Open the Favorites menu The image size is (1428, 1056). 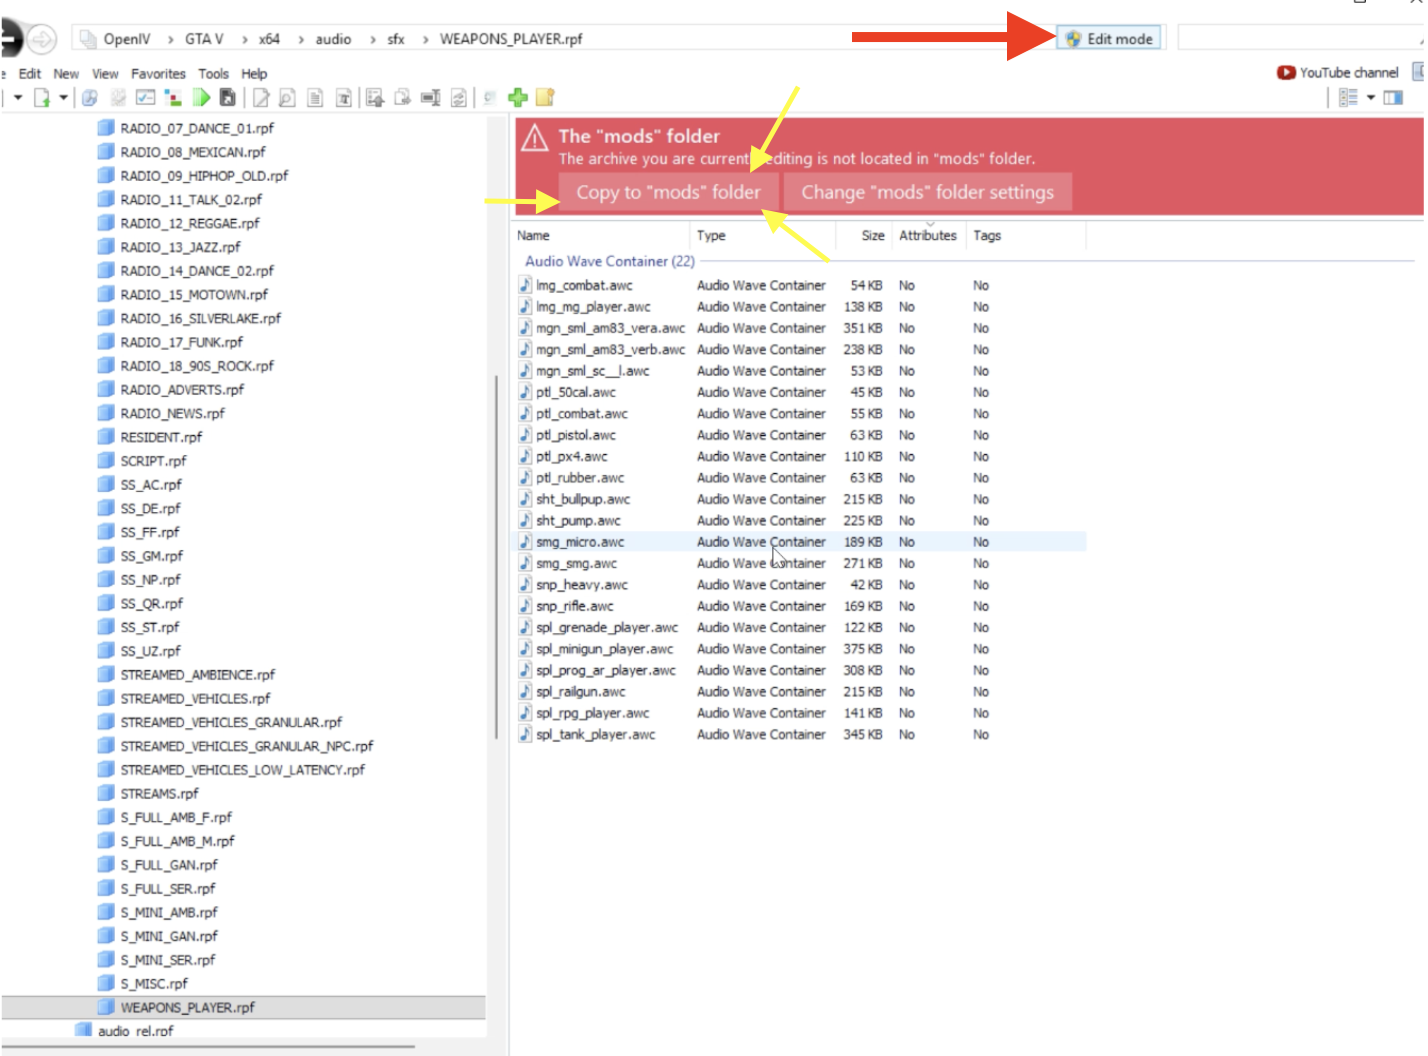158,74
